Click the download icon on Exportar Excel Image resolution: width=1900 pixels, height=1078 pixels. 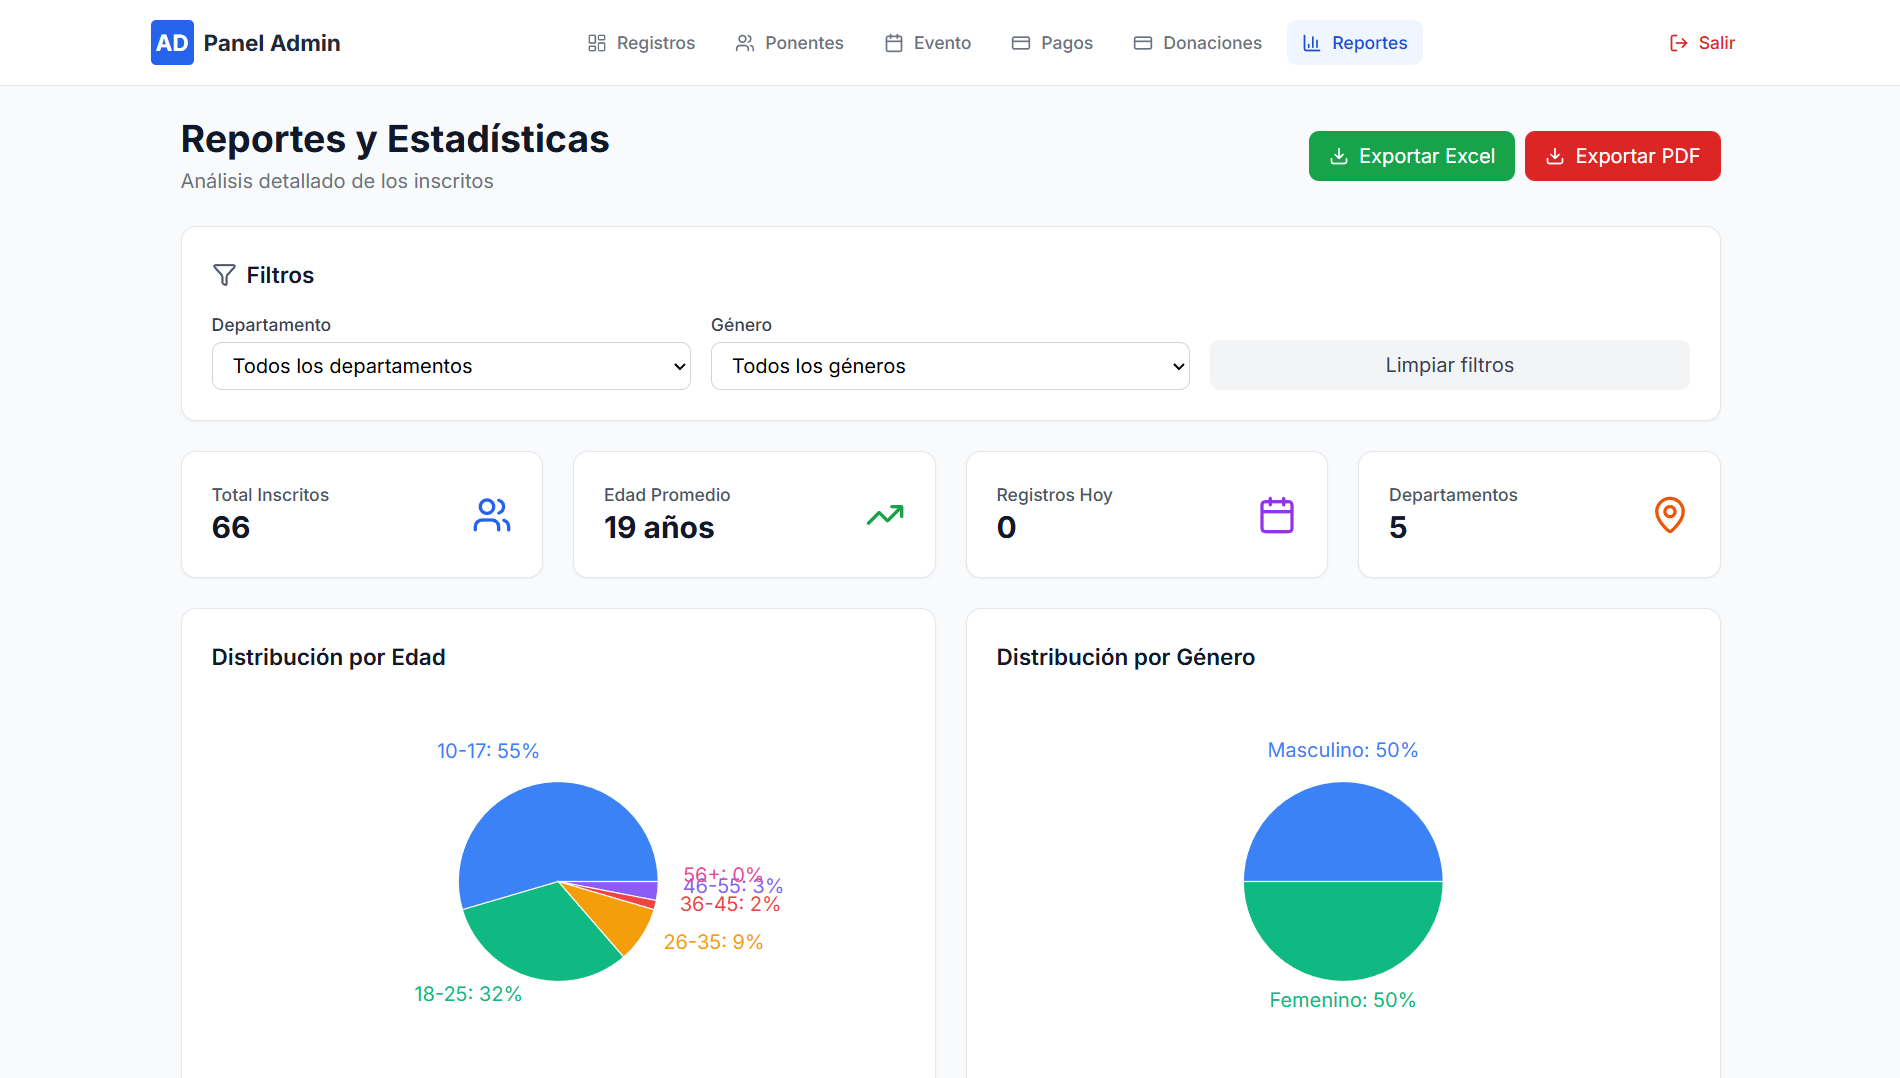1338,157
